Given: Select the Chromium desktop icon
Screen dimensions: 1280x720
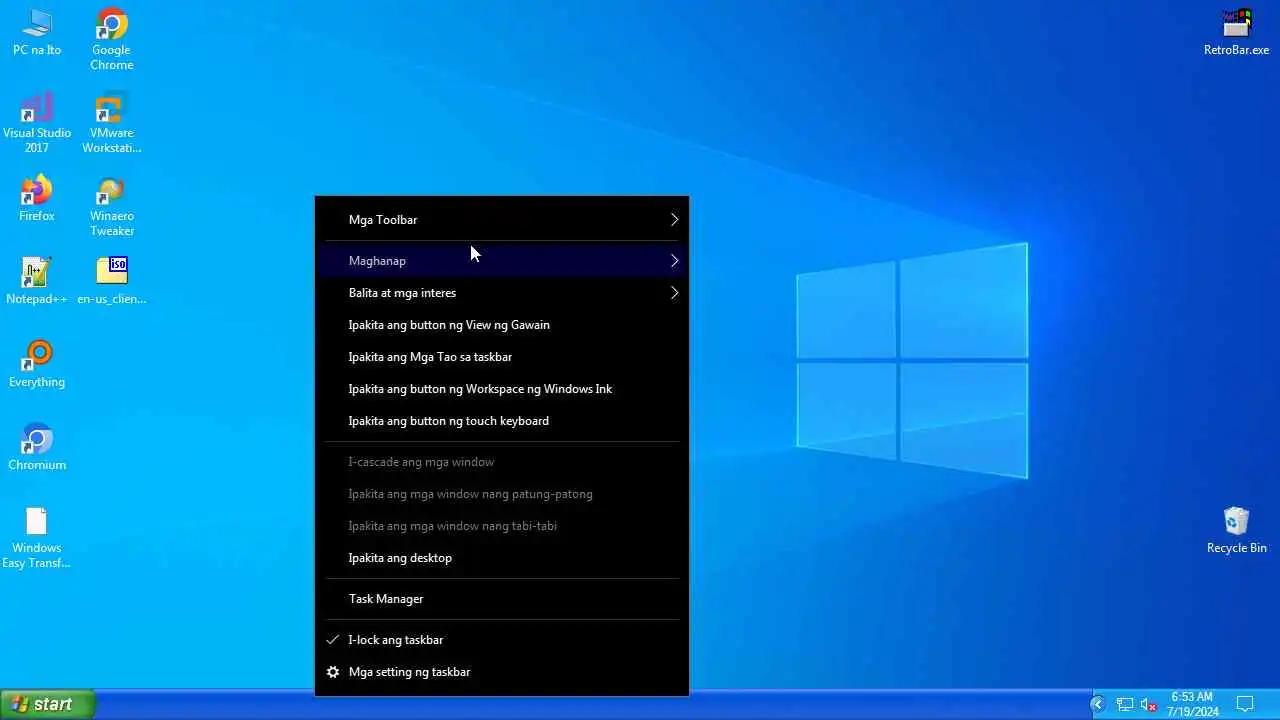Looking at the screenshot, I should click(37, 447).
